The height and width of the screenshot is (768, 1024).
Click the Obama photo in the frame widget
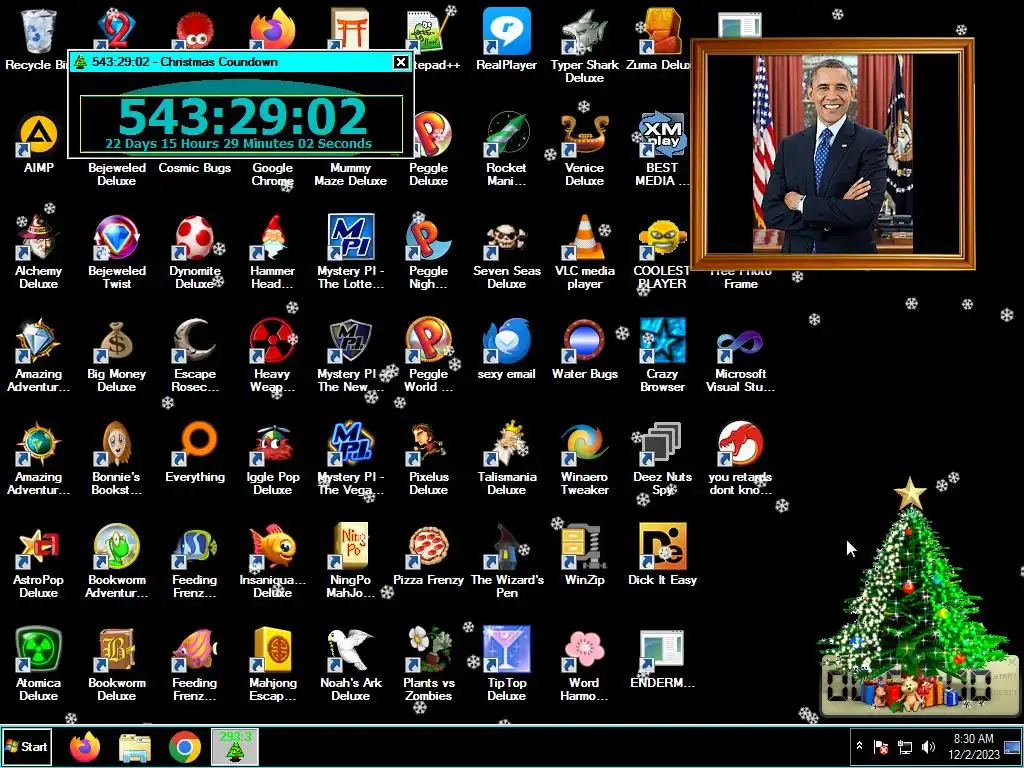click(x=833, y=154)
